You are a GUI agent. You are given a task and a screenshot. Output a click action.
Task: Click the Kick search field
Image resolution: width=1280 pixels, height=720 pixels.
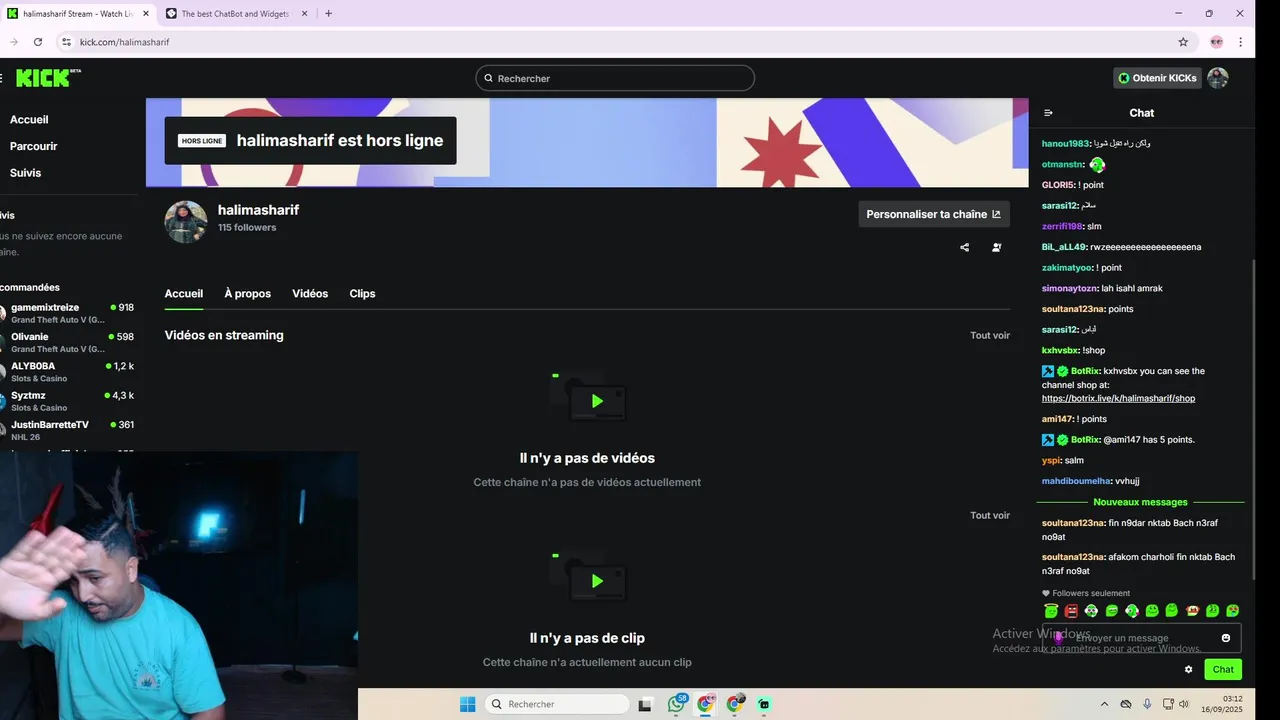[615, 78]
